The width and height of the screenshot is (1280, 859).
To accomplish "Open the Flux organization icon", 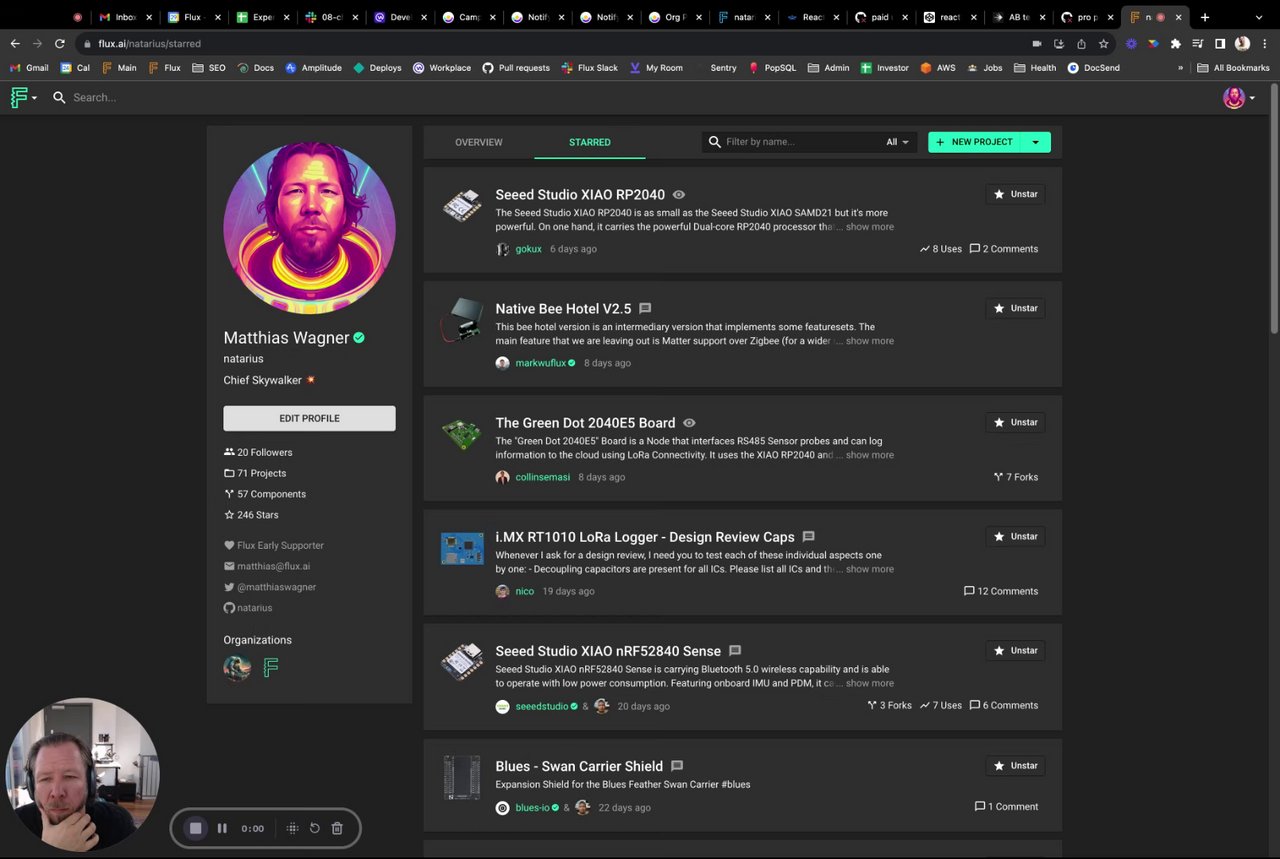I will 271,668.
